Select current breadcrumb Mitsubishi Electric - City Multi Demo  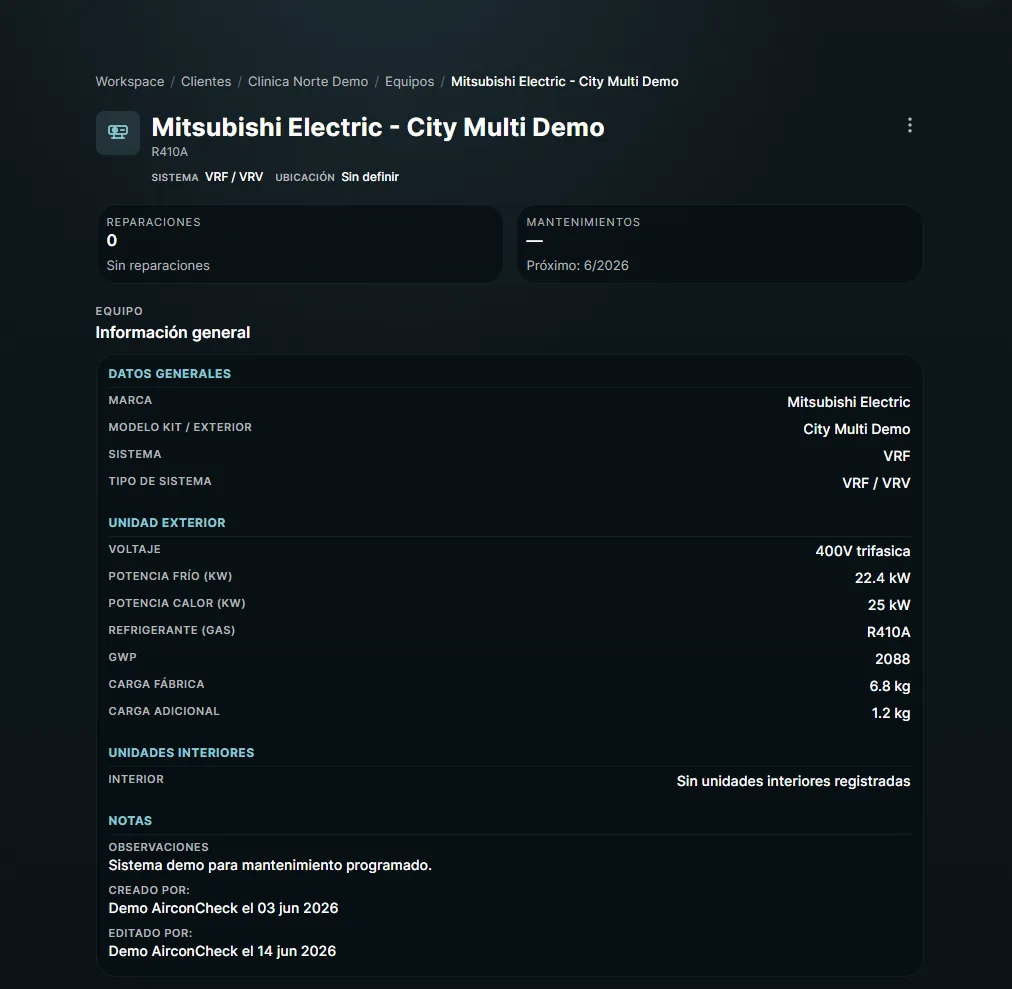click(565, 81)
